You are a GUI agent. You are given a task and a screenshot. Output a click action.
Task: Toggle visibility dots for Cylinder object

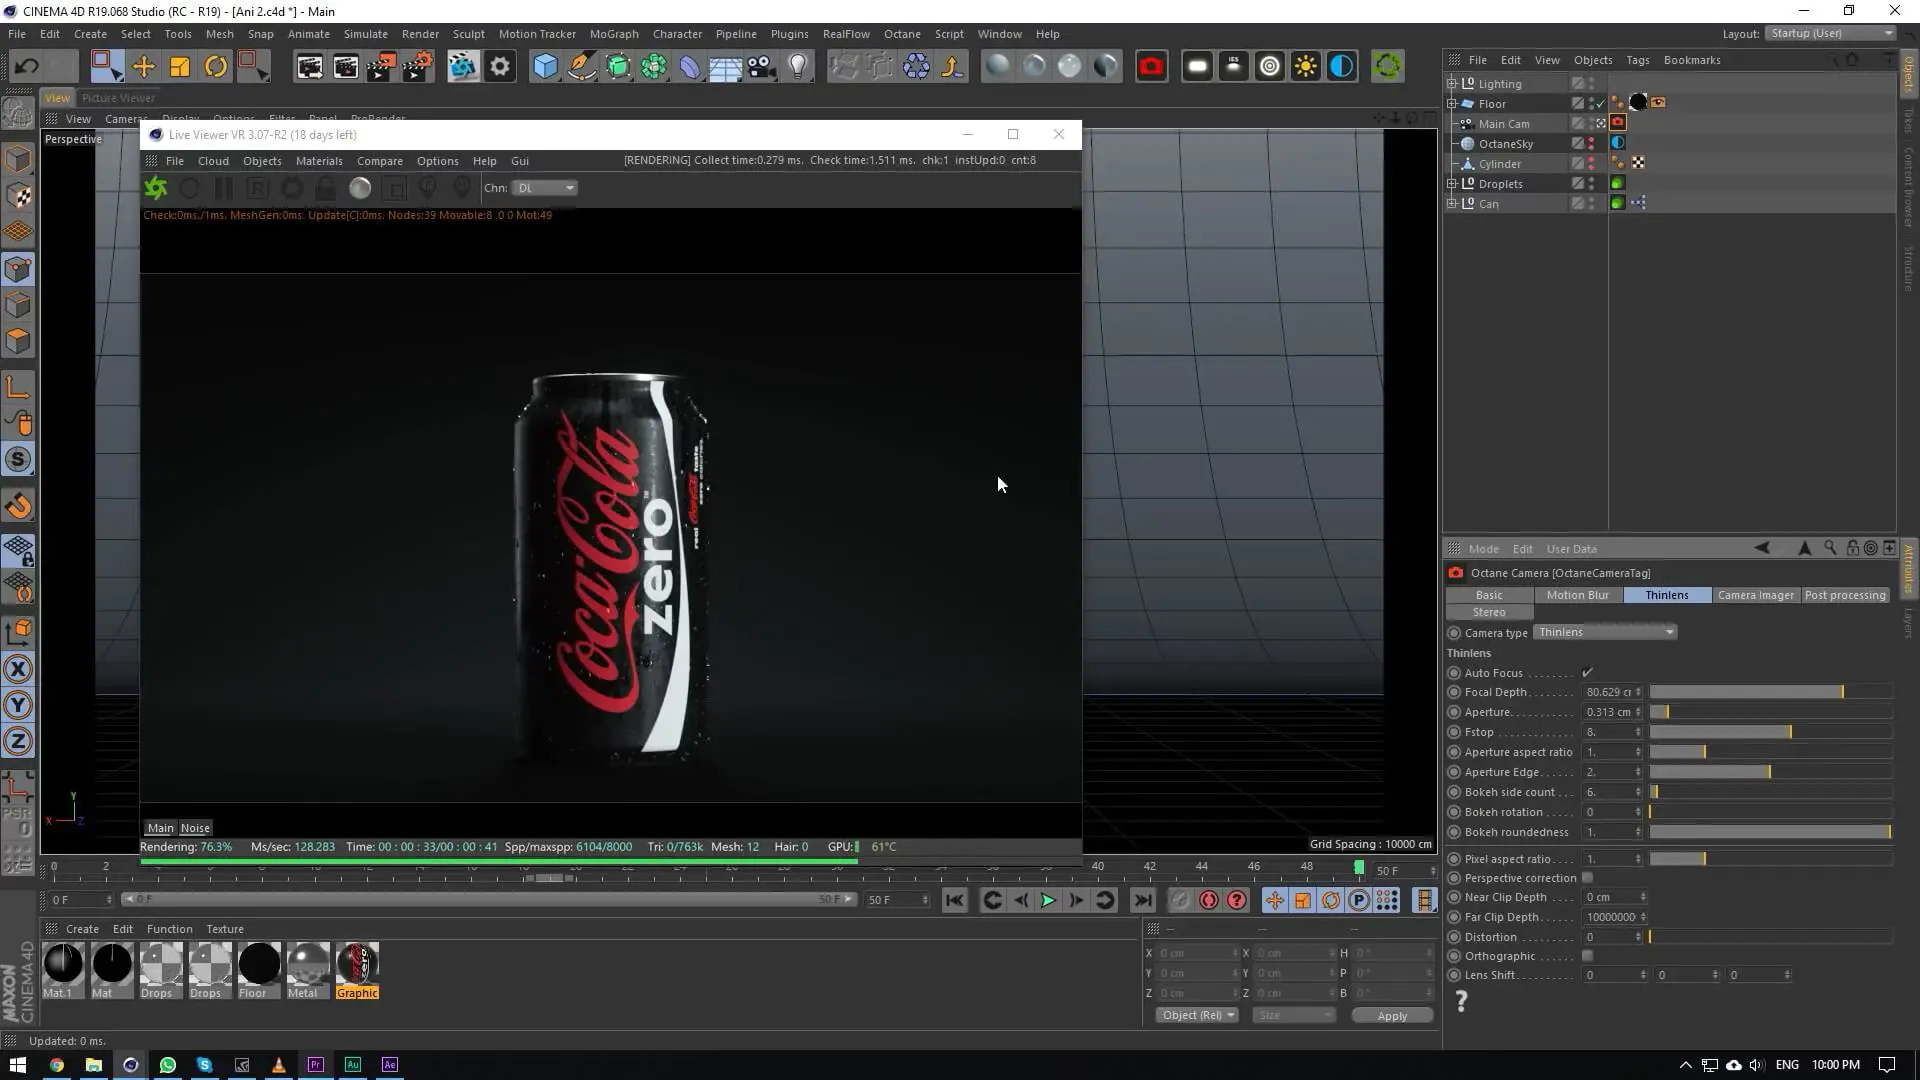[x=1591, y=164]
